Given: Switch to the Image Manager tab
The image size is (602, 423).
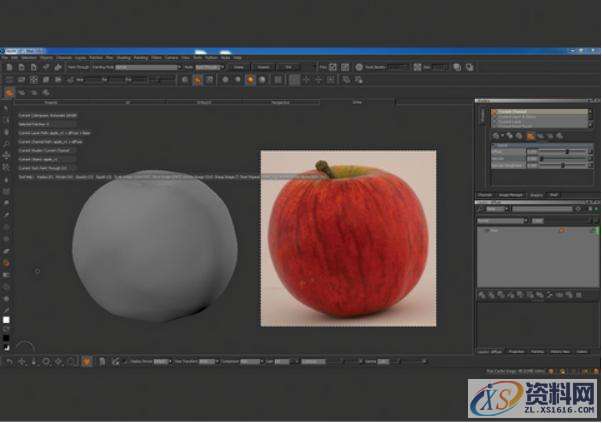Looking at the screenshot, I should 511,194.
